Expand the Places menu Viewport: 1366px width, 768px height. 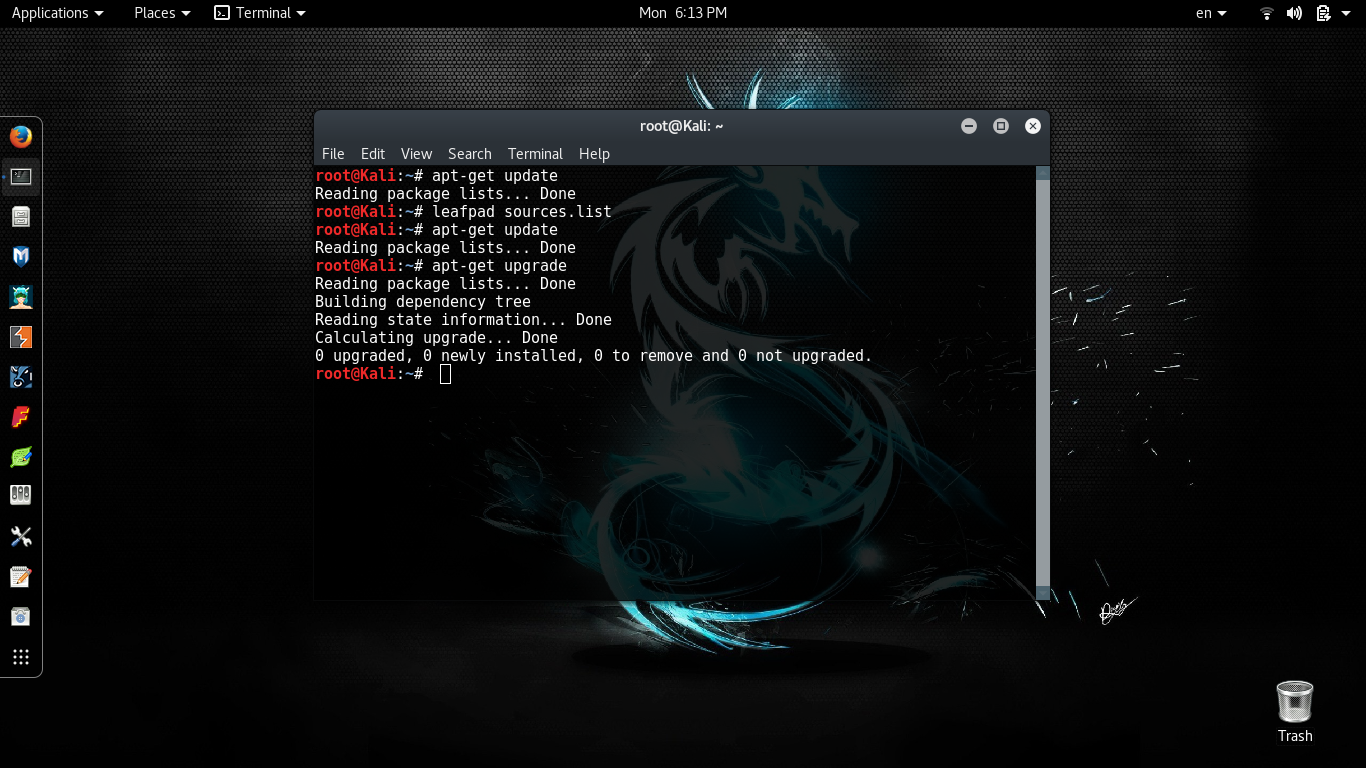[162, 13]
